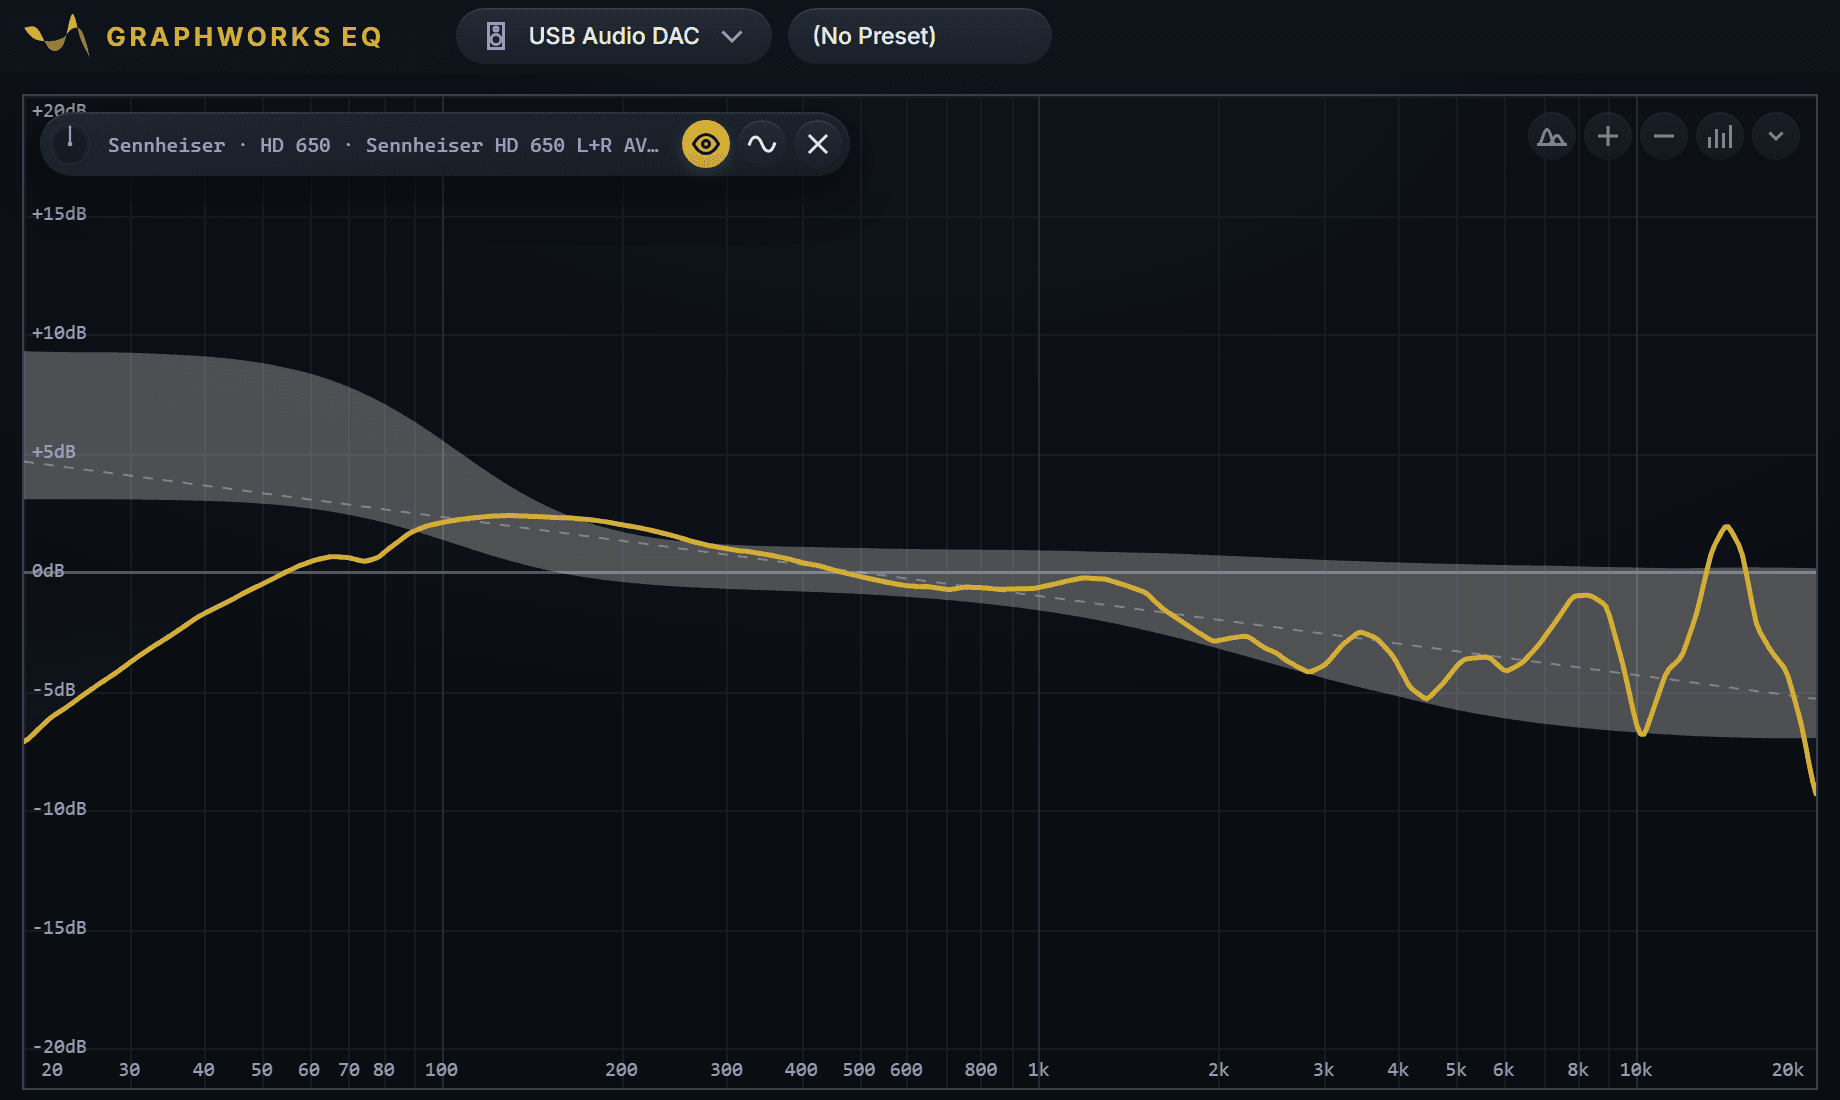Click the GRAPHWORKS EQ title text
Image resolution: width=1840 pixels, height=1100 pixels.
coord(244,37)
